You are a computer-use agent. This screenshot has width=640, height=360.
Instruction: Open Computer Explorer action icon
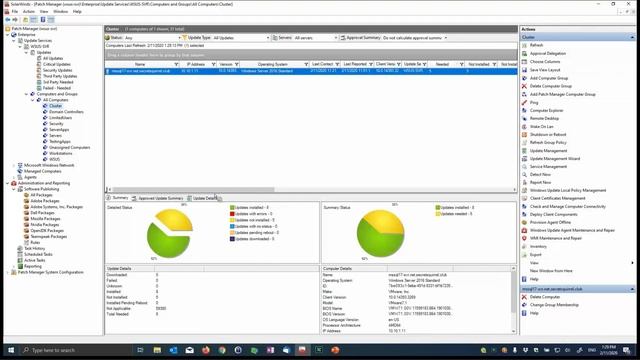524,110
